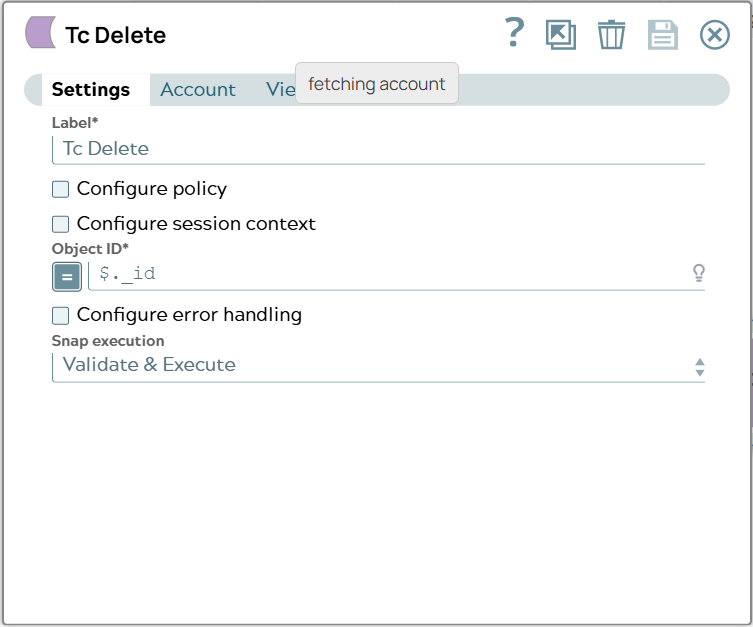Delete the snap with the trash icon
The image size is (753, 627).
tap(611, 35)
